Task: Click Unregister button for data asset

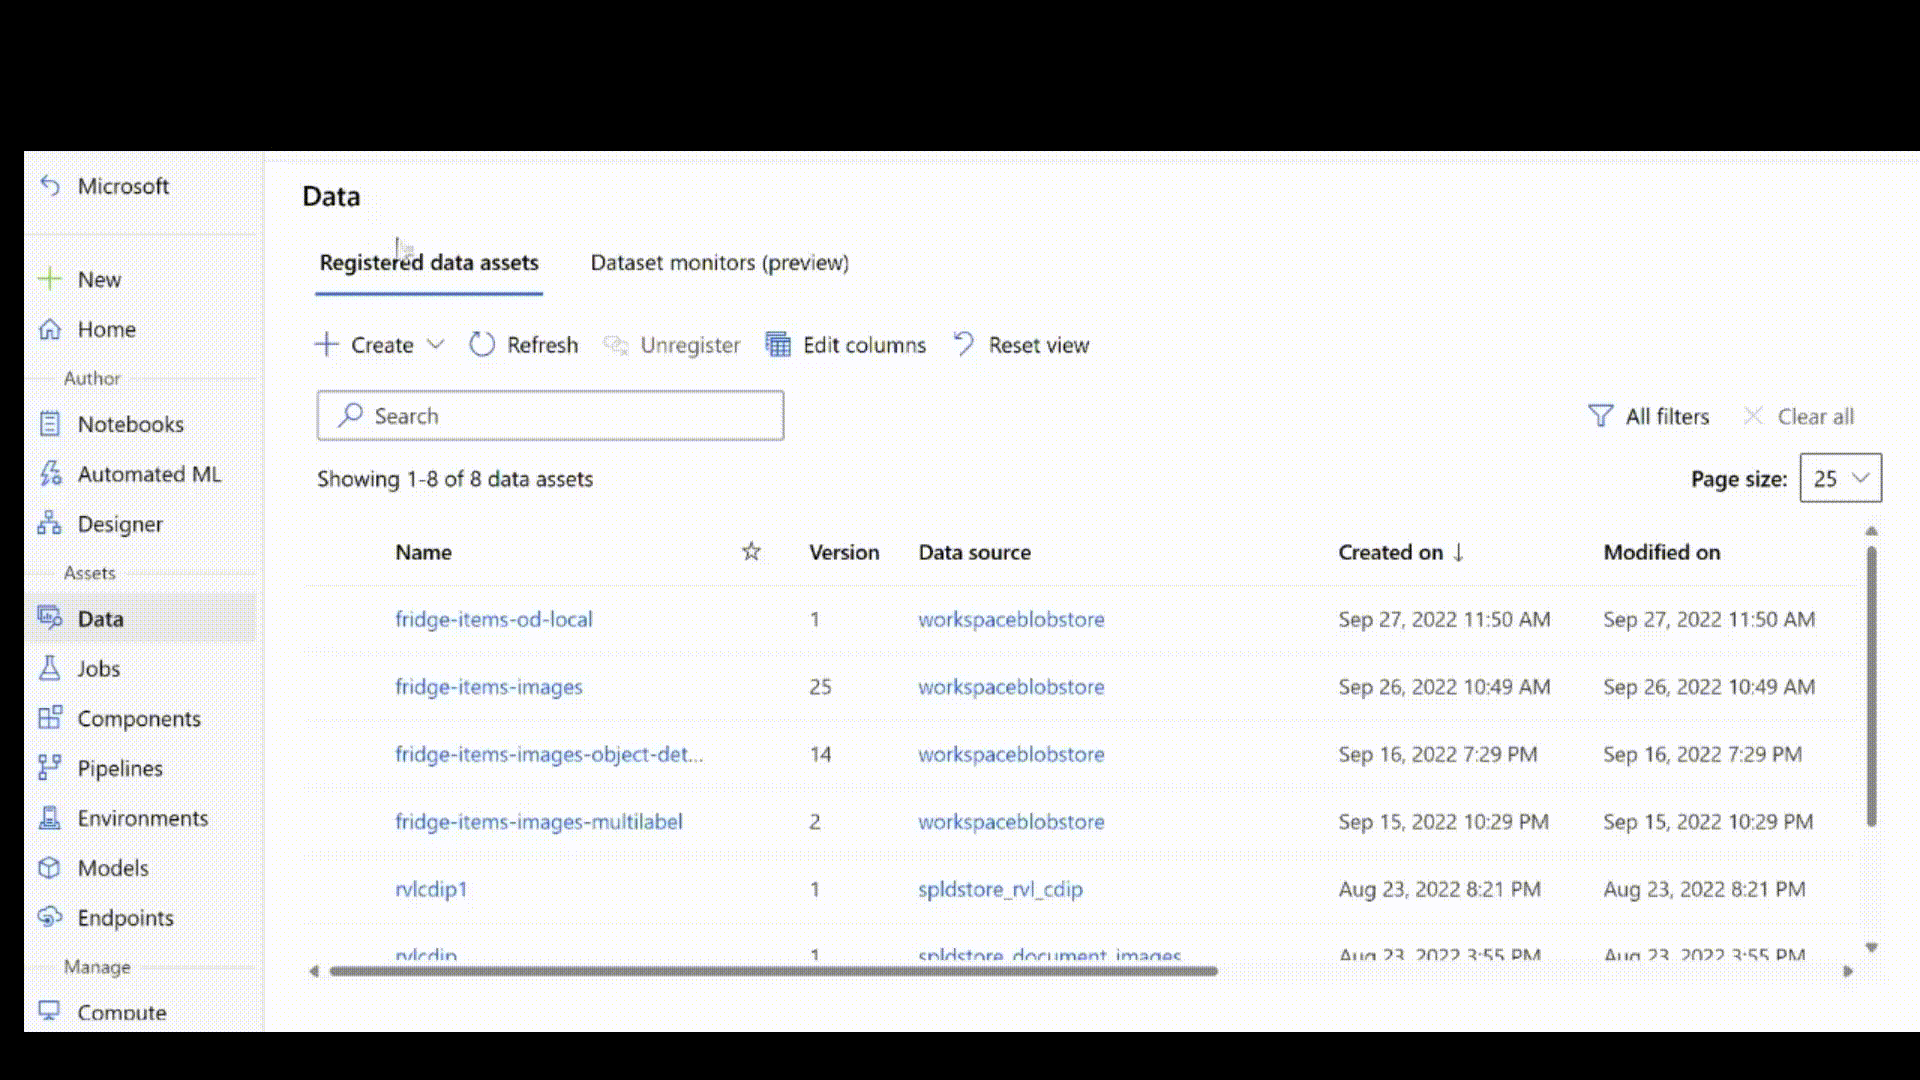Action: [x=673, y=344]
